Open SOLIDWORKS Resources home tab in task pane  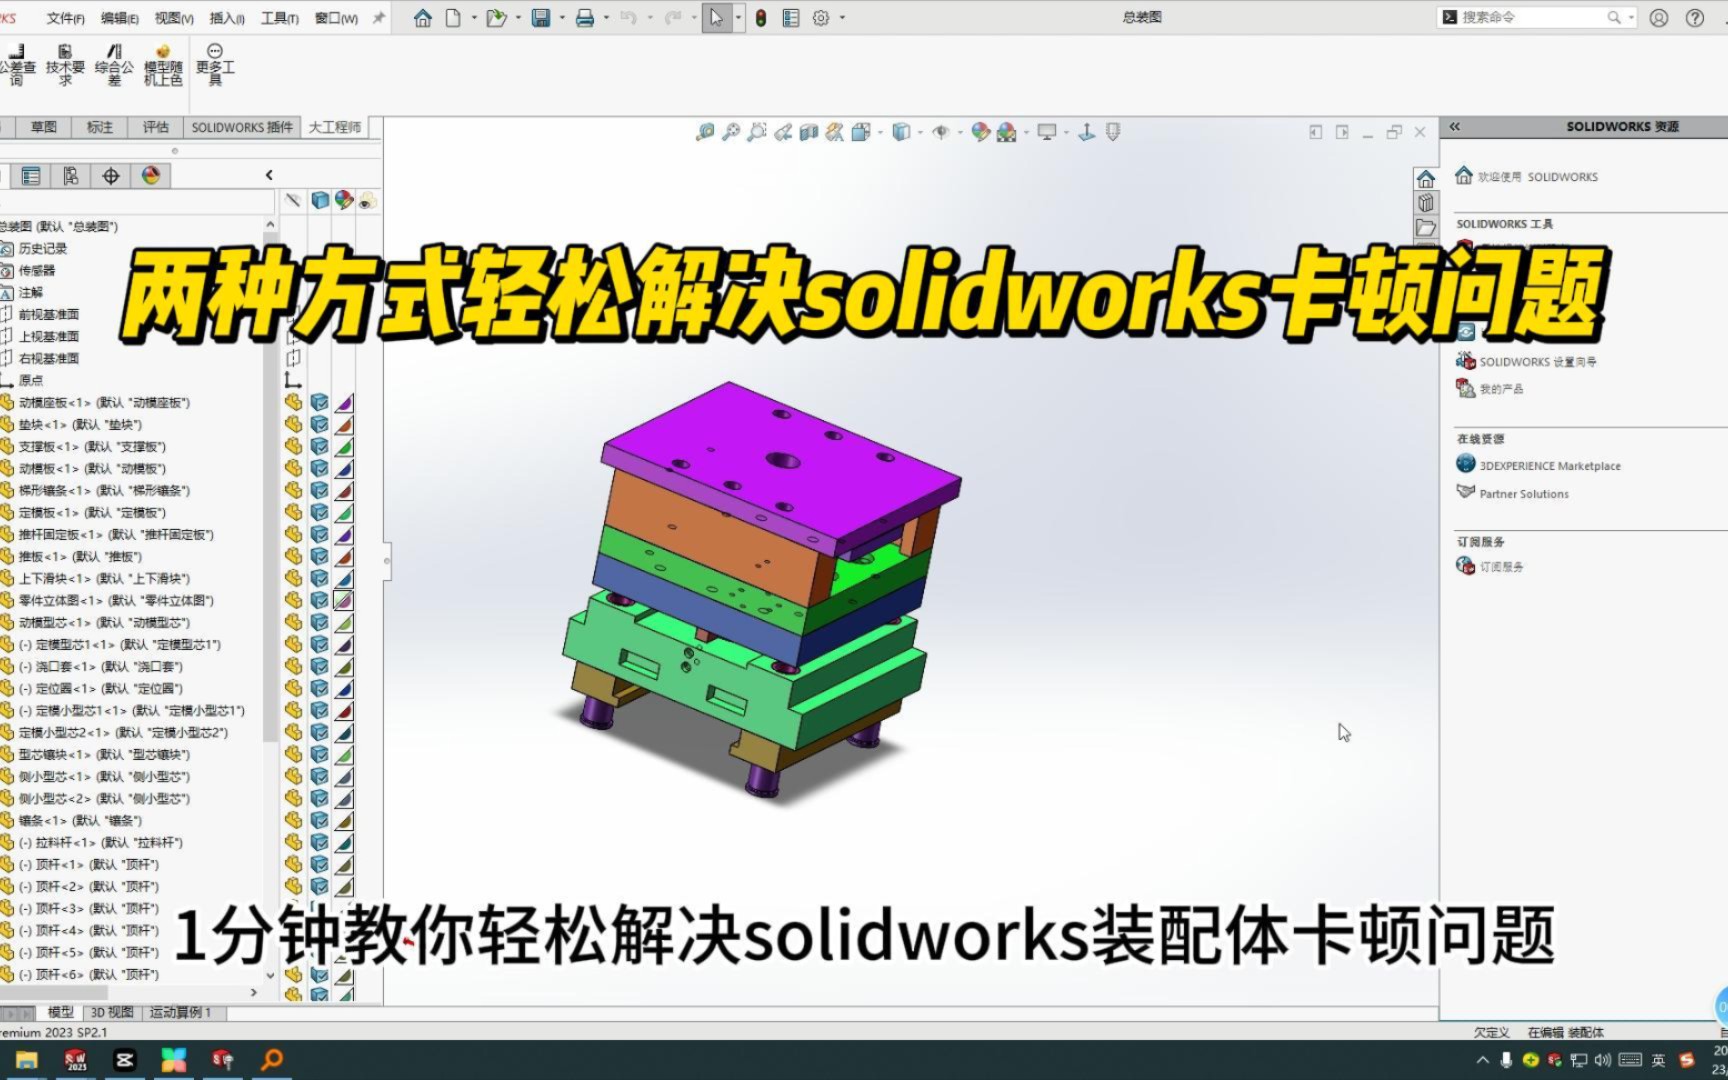pos(1426,179)
